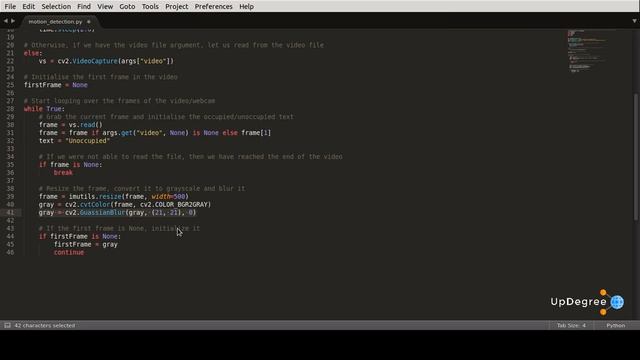Open the Find menu
This screenshot has width=640, height=360.
(84, 7)
